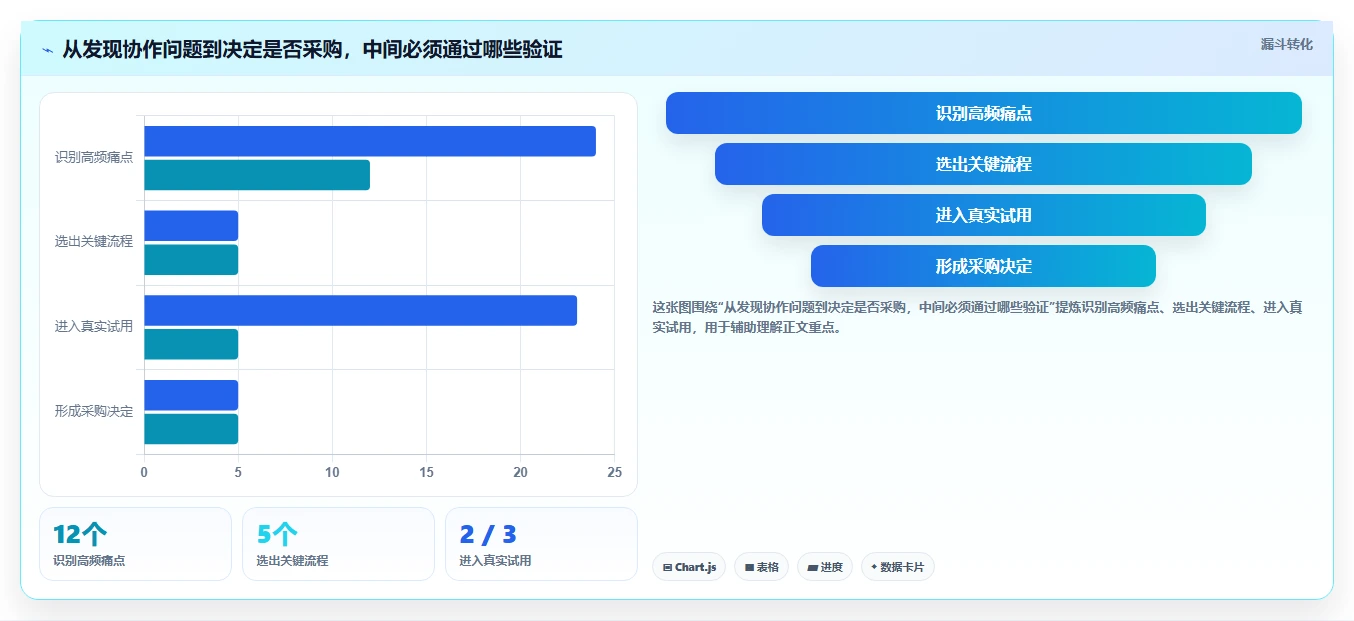Click the teal bar for 形成采购决定
1354x621 pixels.
[191, 429]
